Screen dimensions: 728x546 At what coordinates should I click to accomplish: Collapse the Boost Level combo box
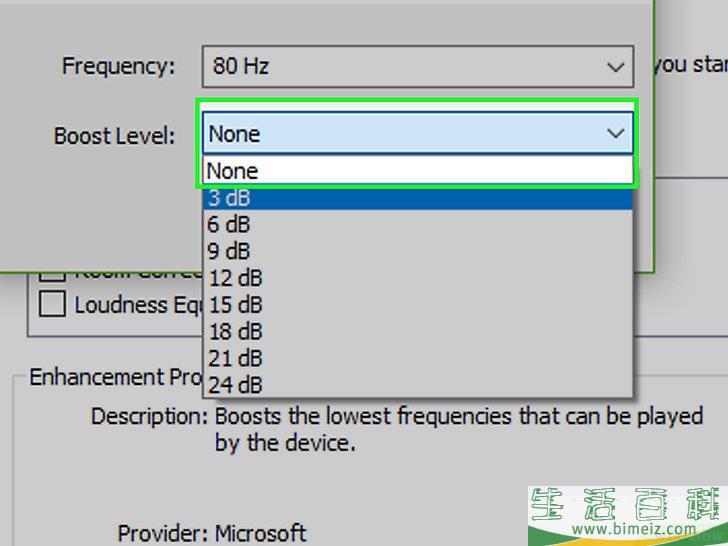pos(615,134)
